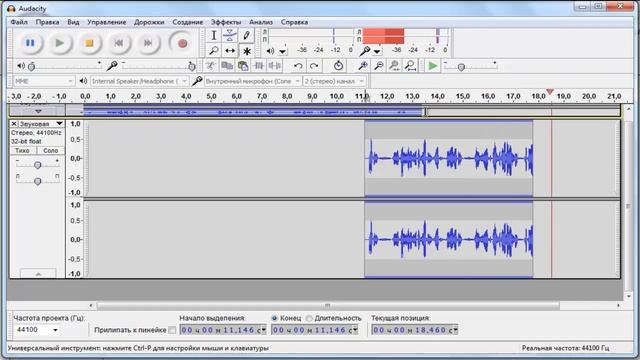
Task: Click the Pause transport button
Action: coord(30,43)
